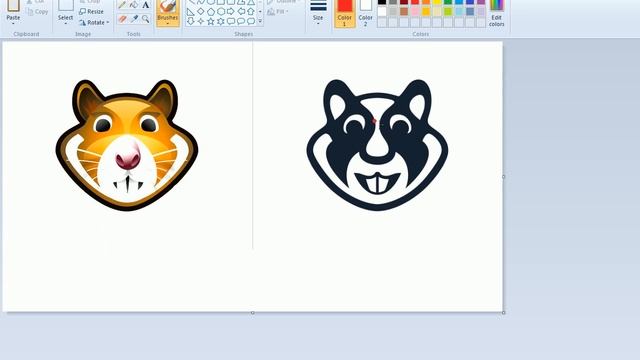Open the Rotate dropdown menu
This screenshot has height=360, width=640.
[94, 22]
